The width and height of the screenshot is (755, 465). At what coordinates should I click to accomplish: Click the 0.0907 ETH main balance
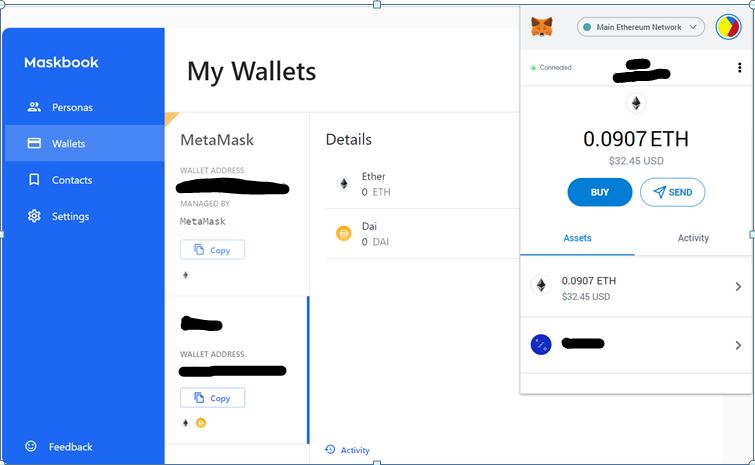coord(636,139)
